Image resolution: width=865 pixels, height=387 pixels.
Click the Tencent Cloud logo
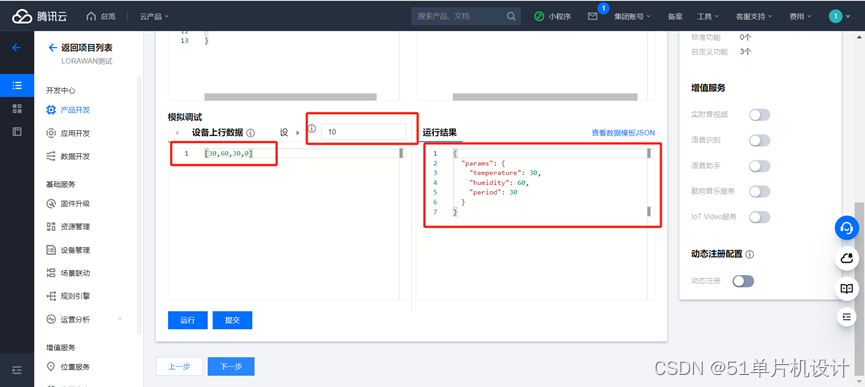click(x=40, y=16)
